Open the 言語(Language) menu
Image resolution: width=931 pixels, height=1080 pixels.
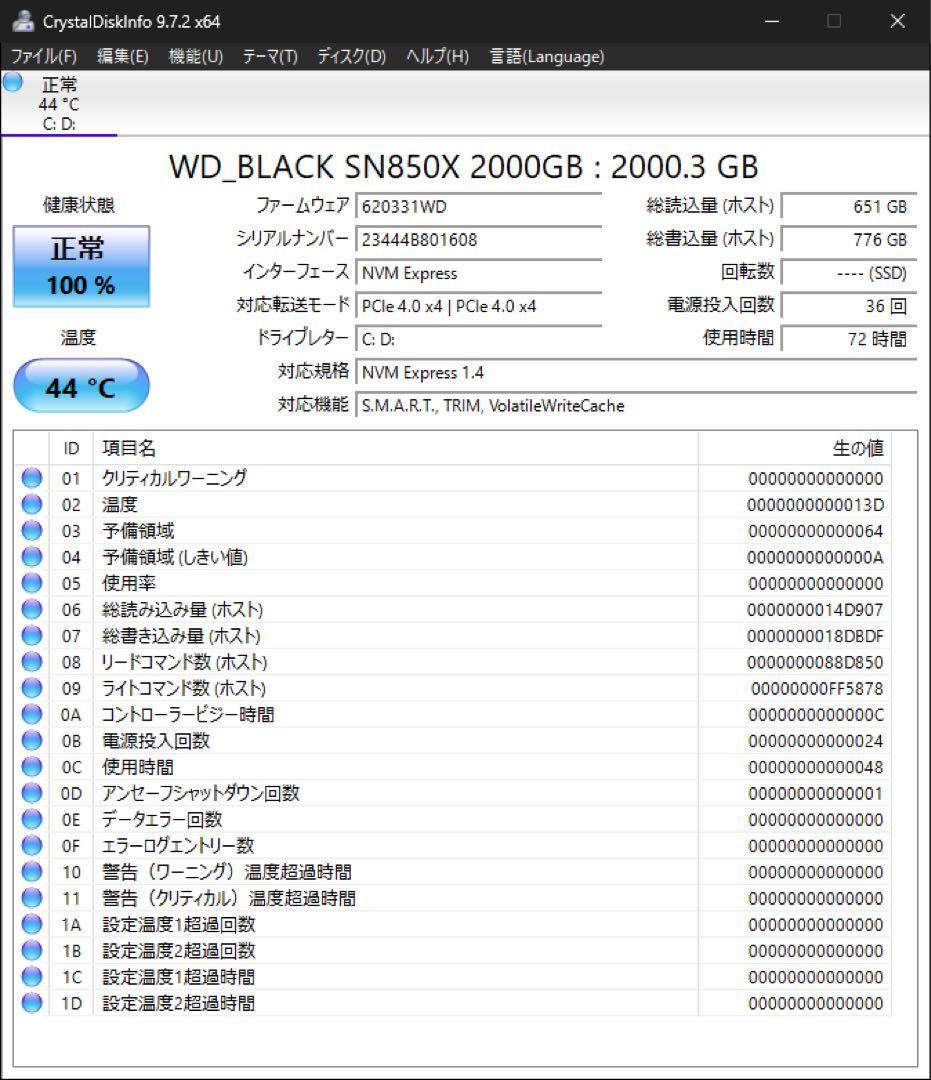(x=545, y=57)
